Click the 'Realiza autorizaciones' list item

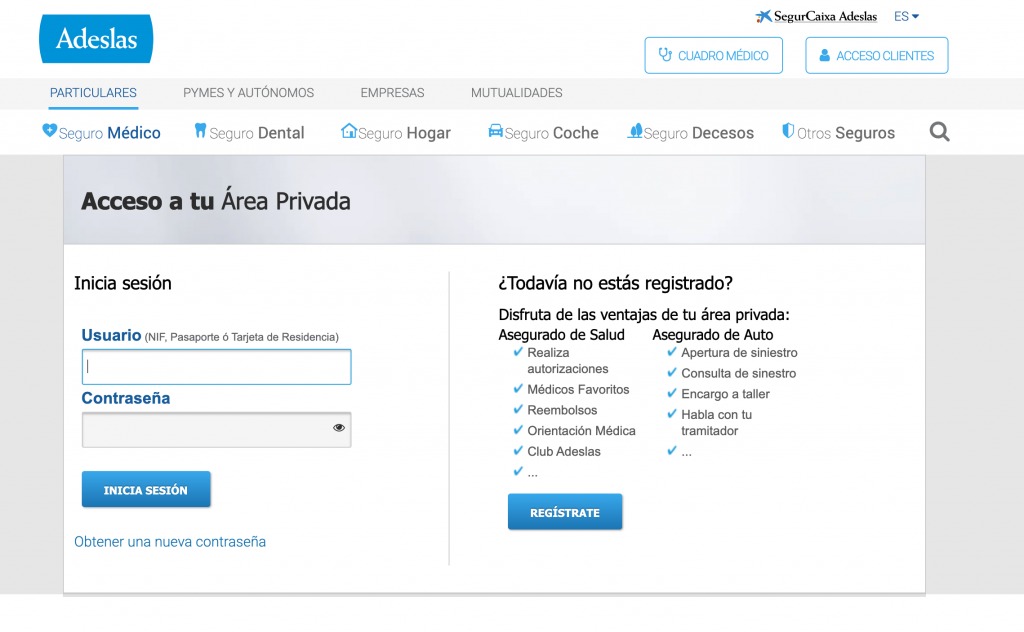[x=568, y=360]
